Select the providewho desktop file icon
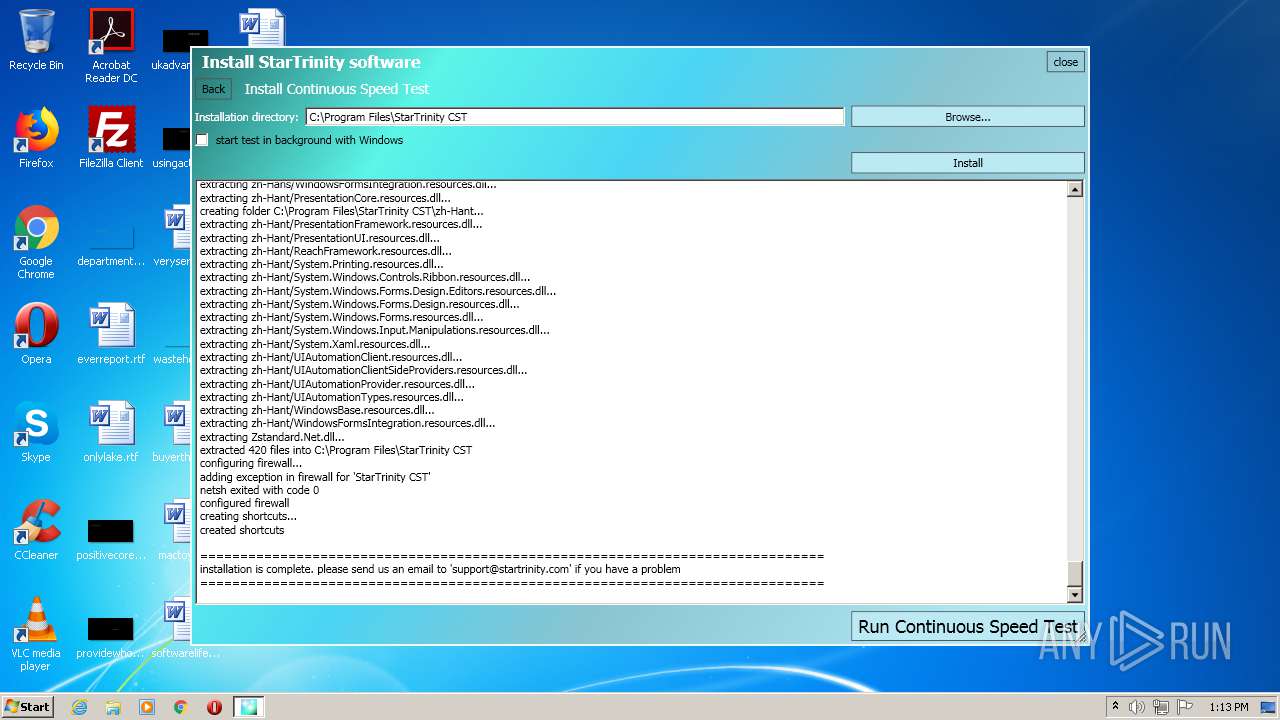The height and width of the screenshot is (720, 1280). click(x=111, y=636)
